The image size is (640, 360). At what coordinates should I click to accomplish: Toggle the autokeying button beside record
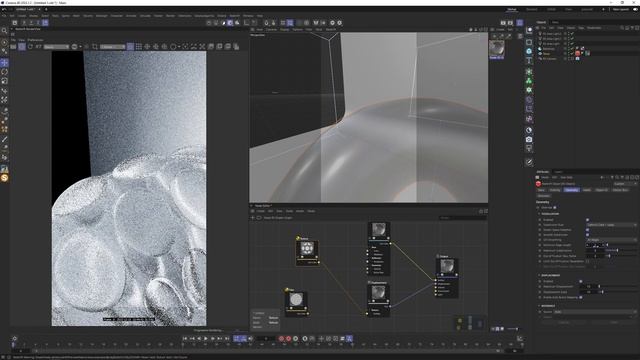(x=288, y=338)
